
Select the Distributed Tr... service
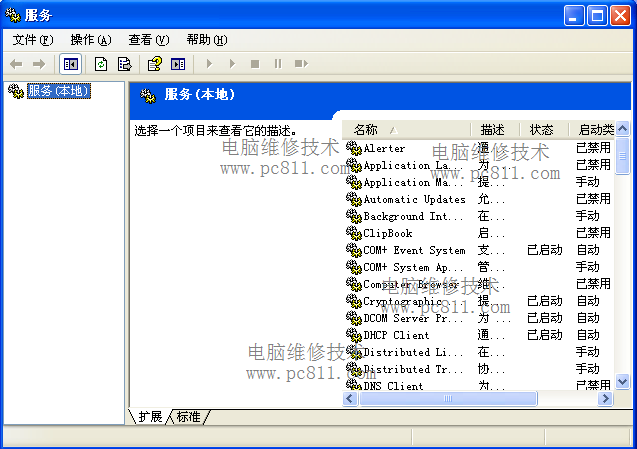479,369
